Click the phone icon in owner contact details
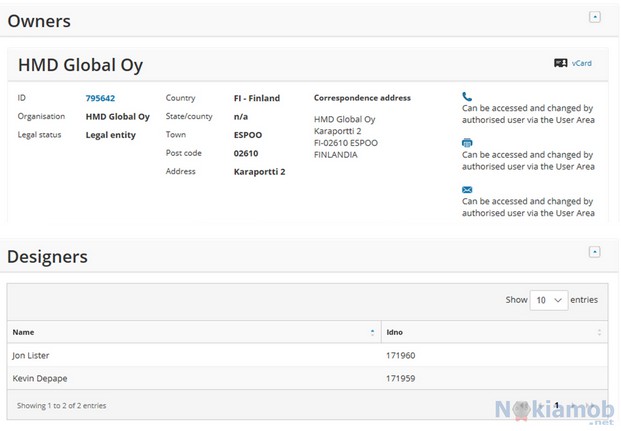This screenshot has width=621, height=431. [x=467, y=96]
